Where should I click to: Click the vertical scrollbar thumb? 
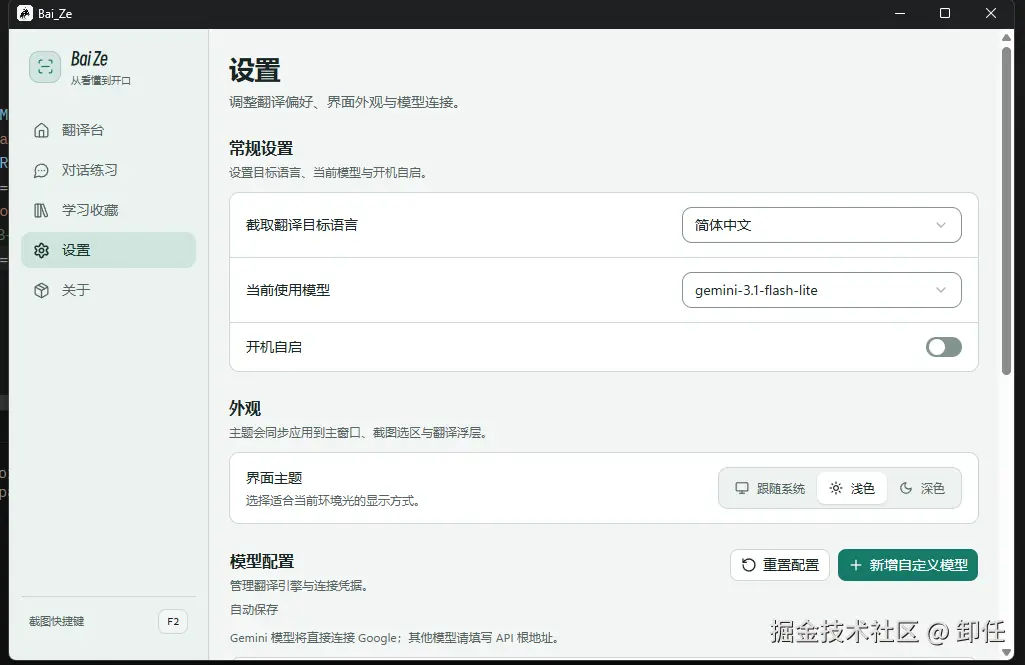tap(1007, 211)
